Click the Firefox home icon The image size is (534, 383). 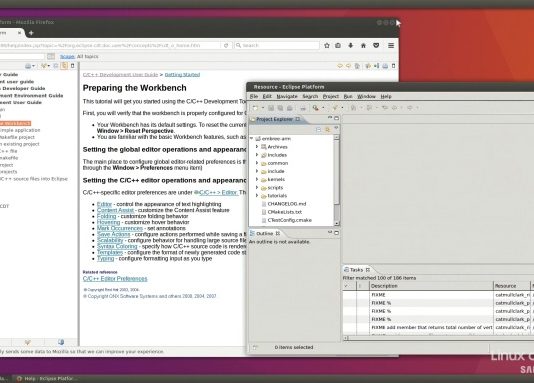(x=363, y=45)
